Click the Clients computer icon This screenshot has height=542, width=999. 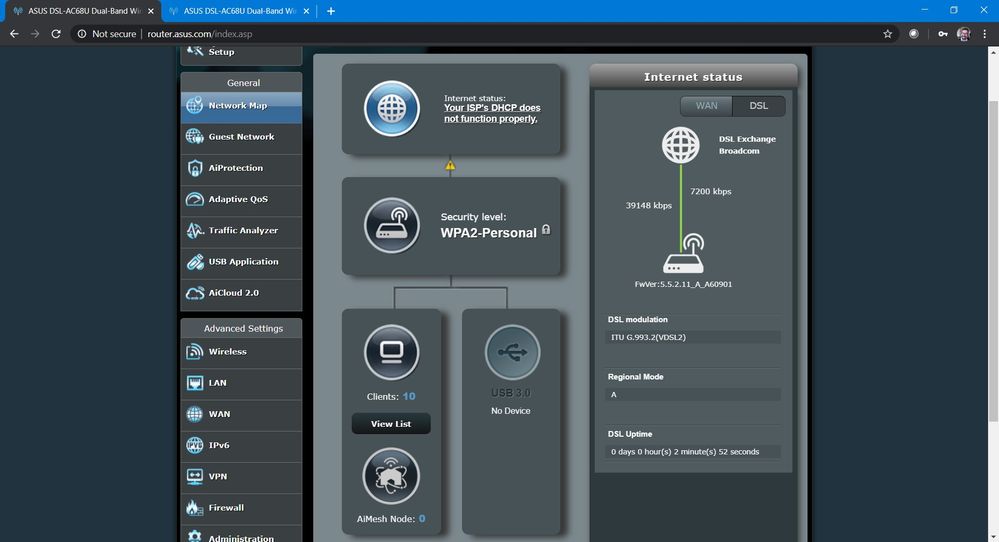point(391,352)
